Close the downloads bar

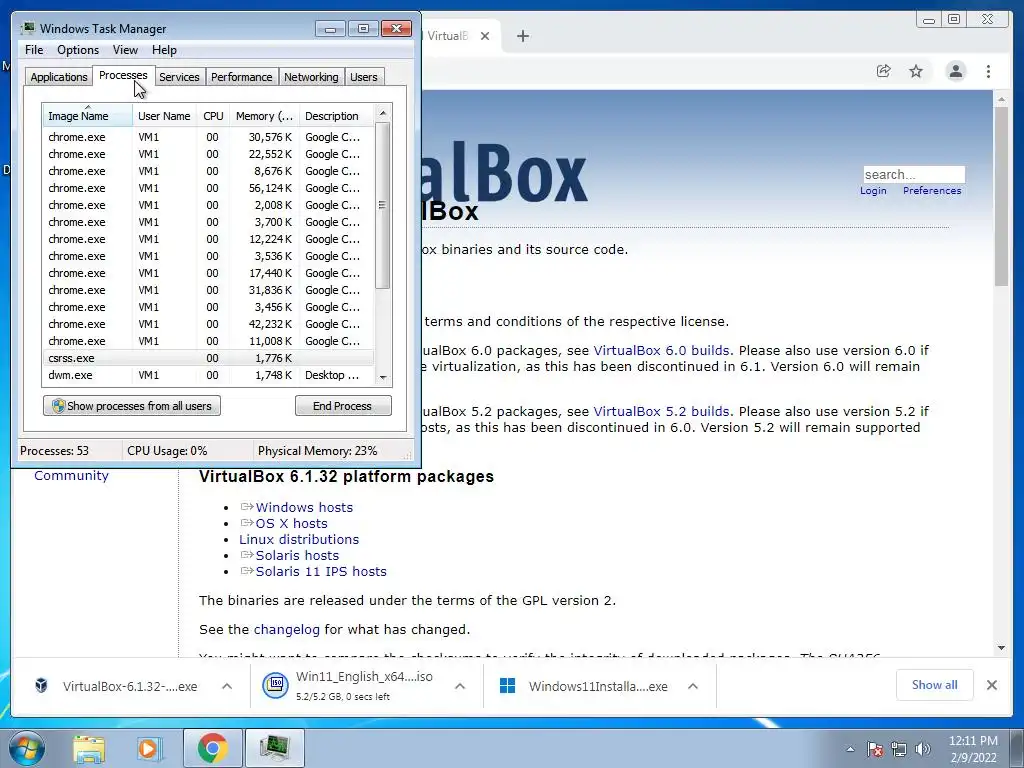(x=991, y=685)
